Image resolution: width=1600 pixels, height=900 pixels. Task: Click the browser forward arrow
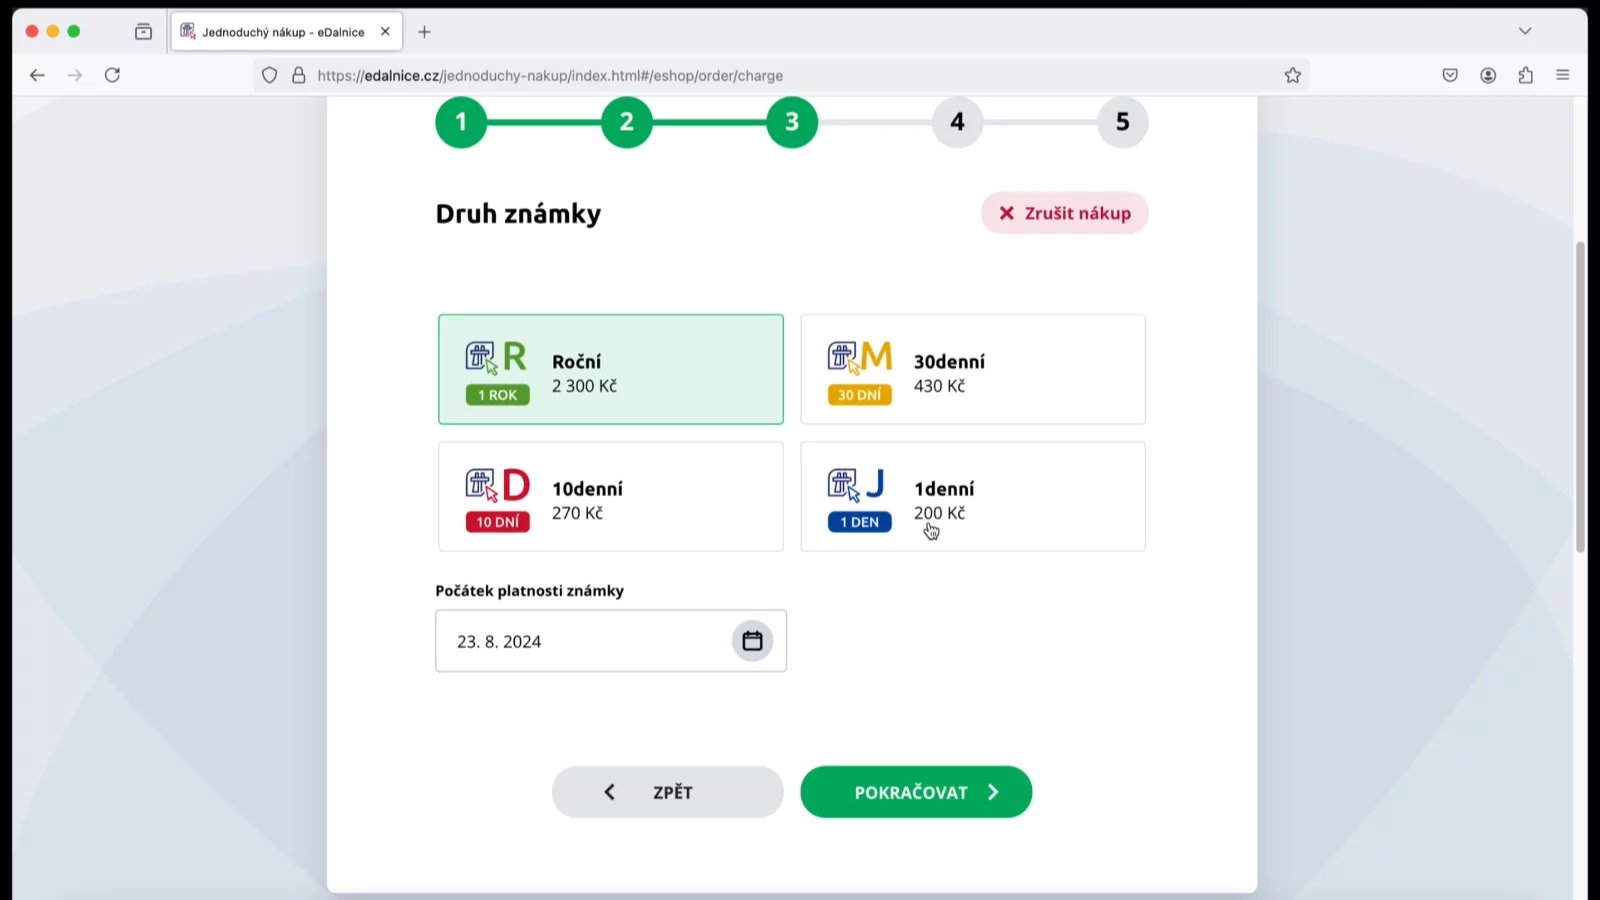coord(75,75)
